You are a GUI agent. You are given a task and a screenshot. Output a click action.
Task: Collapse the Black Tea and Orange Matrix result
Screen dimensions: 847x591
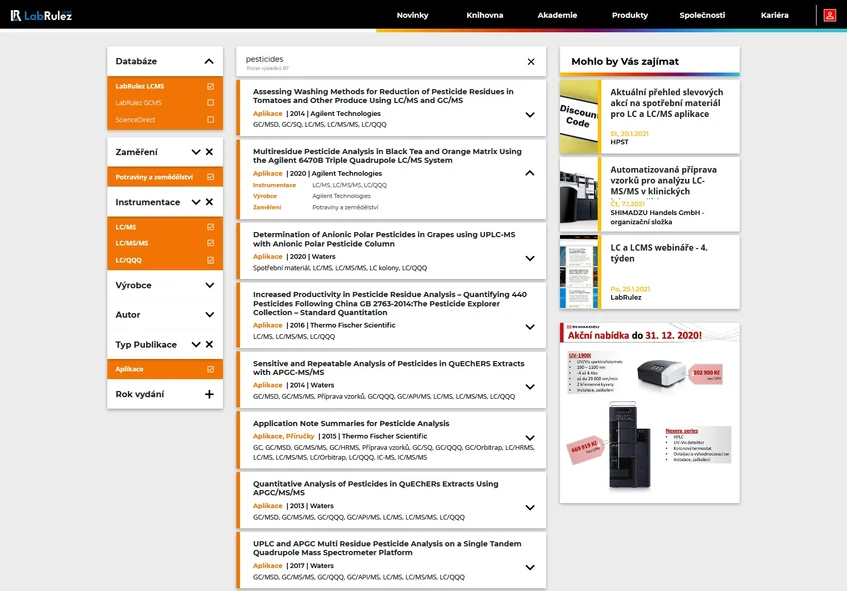530,173
